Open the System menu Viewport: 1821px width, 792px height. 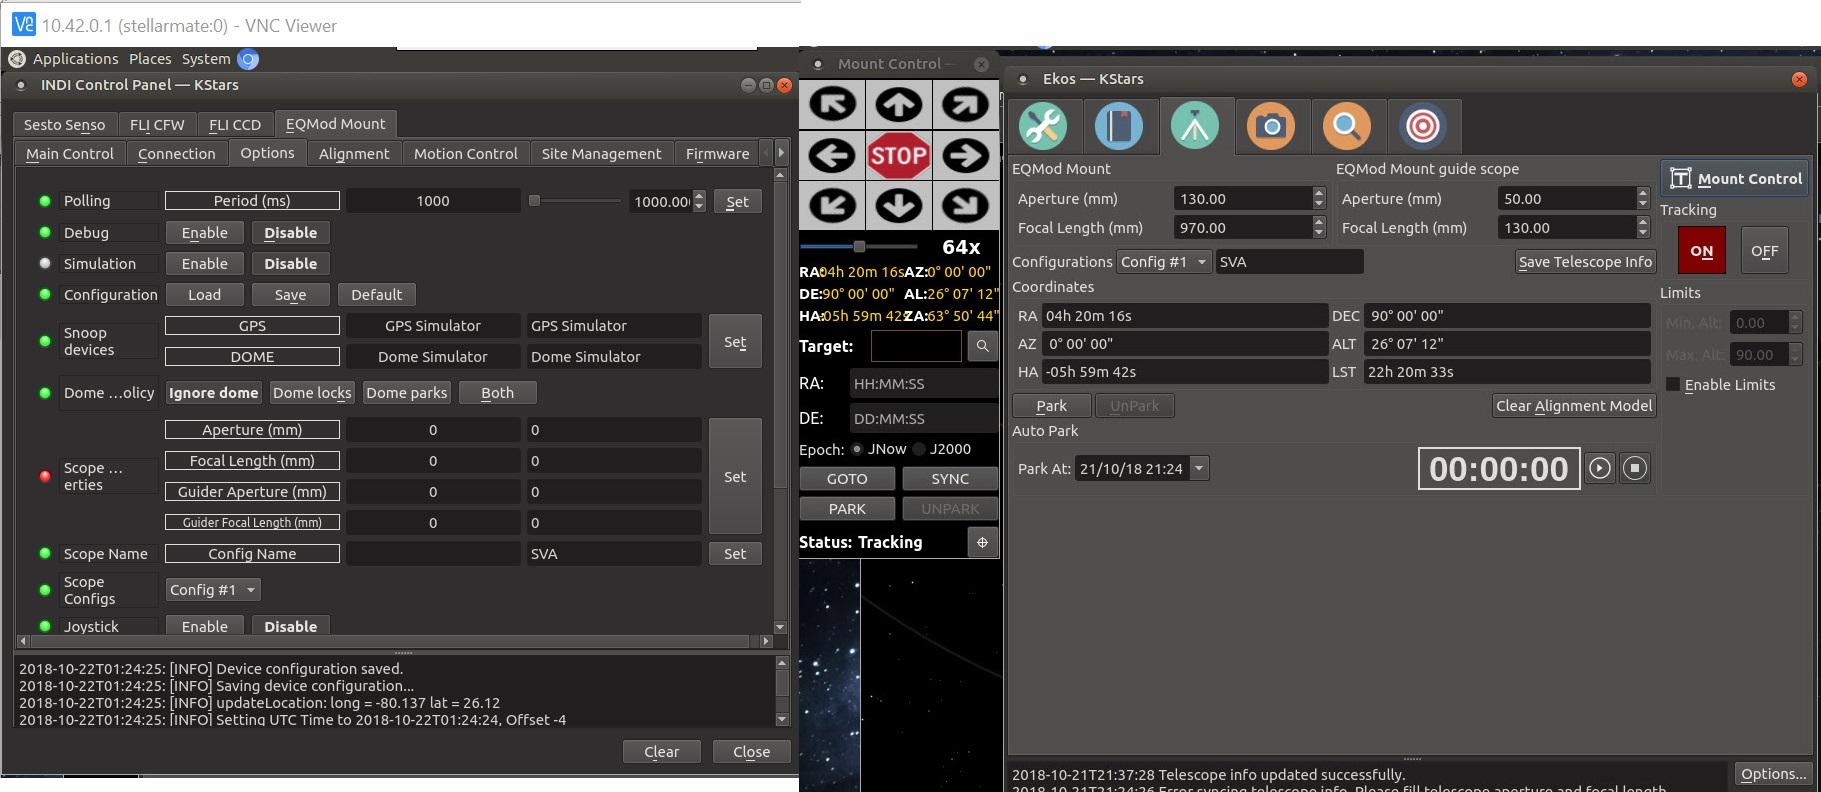pos(206,59)
